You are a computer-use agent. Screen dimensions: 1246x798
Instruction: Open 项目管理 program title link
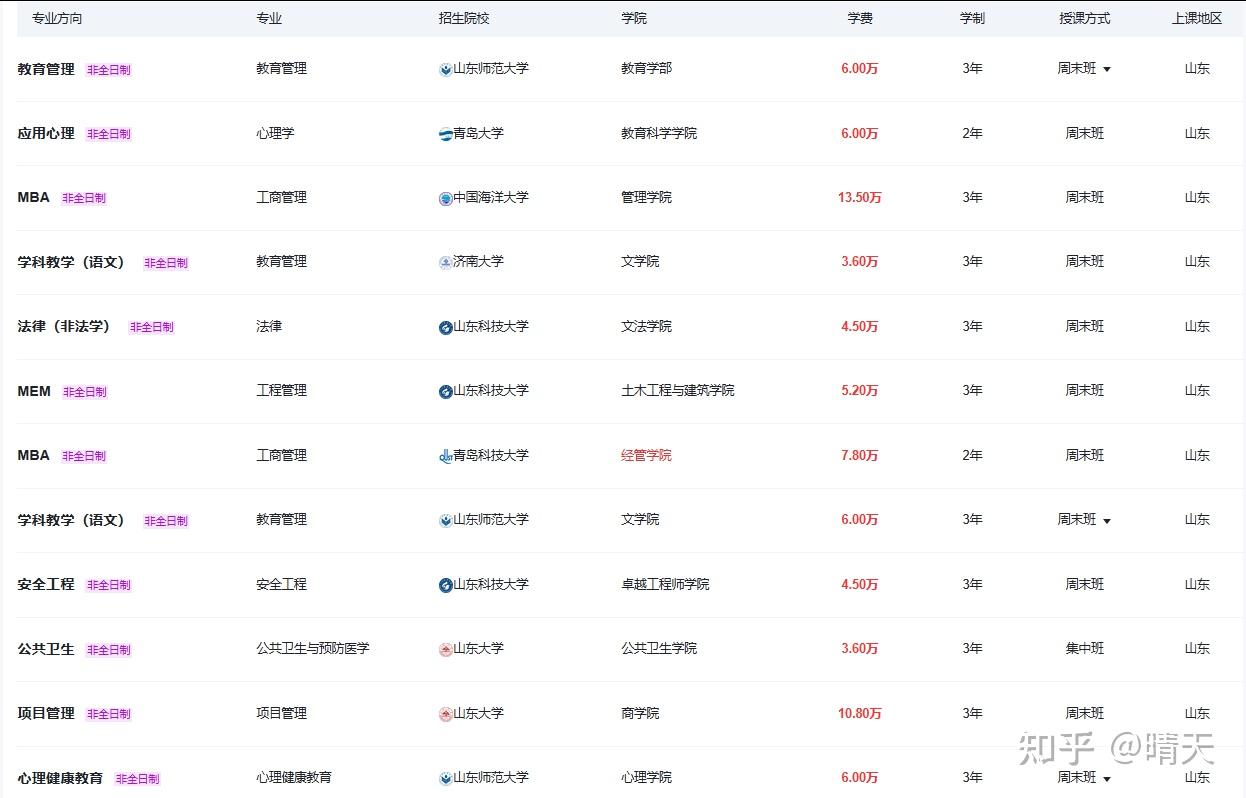(46, 713)
